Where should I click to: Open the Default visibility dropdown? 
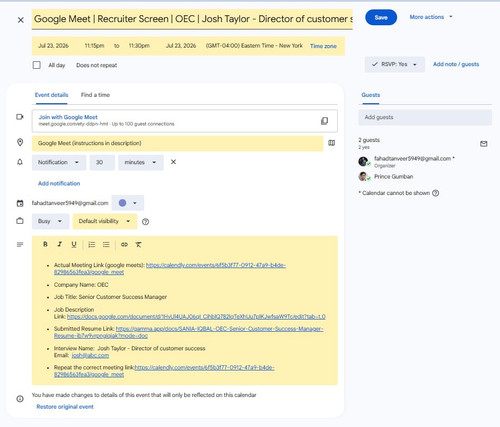tap(105, 221)
